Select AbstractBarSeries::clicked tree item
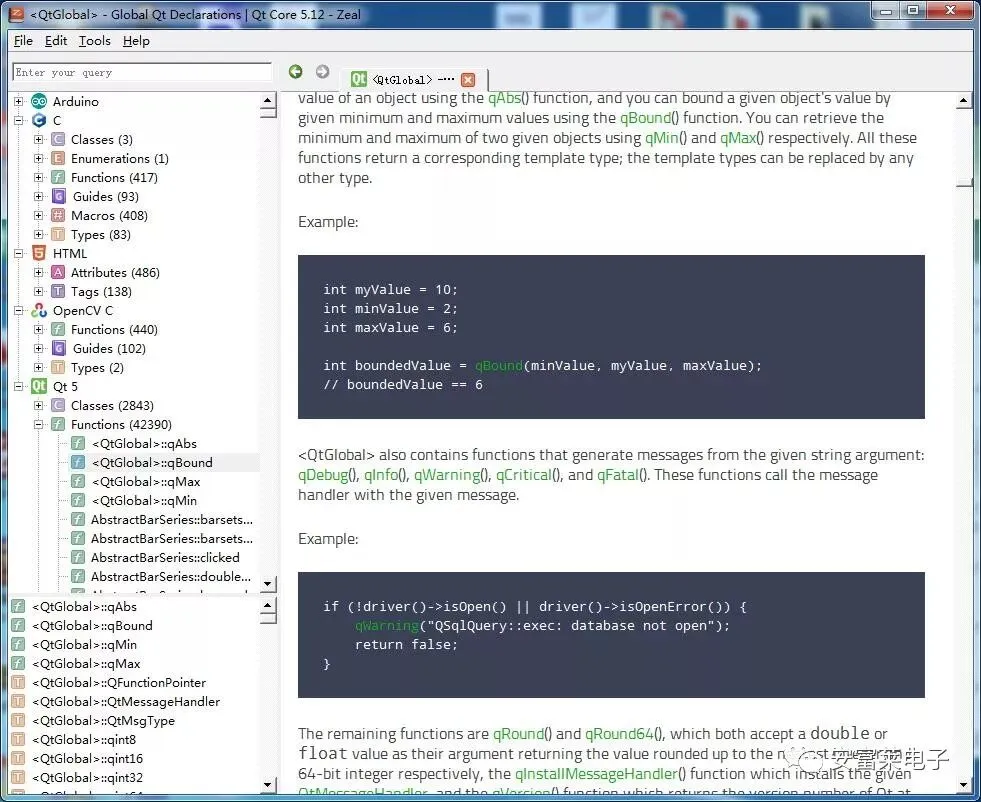Image resolution: width=981 pixels, height=802 pixels. coord(165,557)
